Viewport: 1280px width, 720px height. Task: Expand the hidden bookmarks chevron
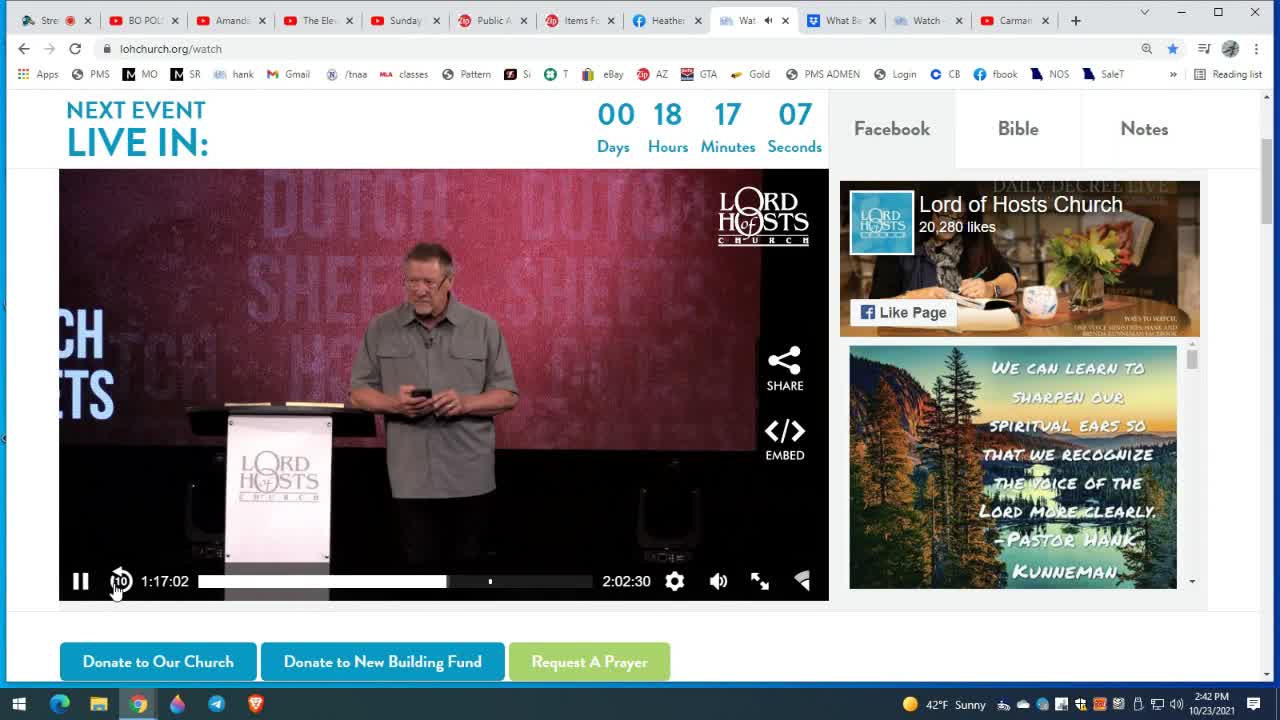1173,74
